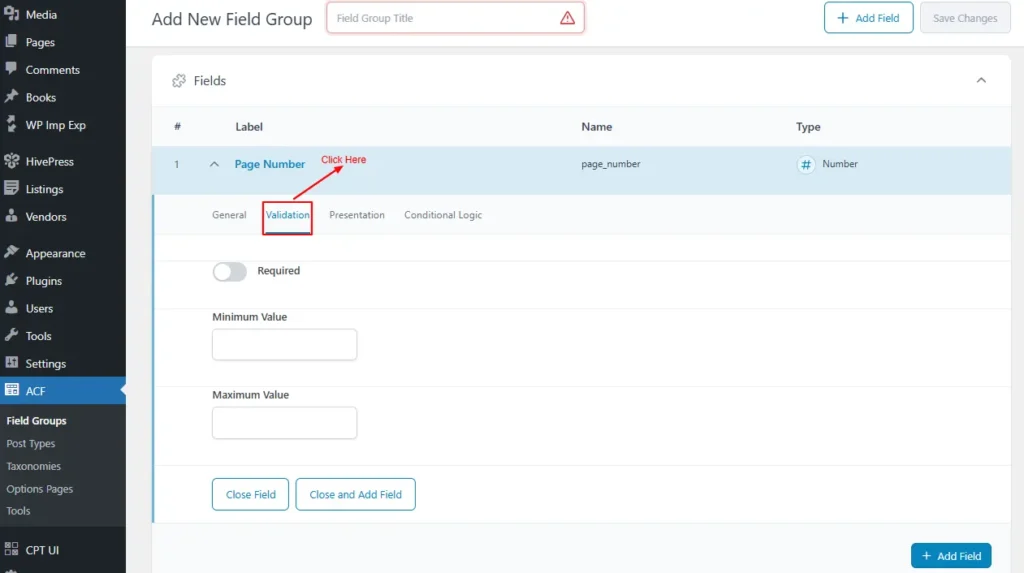Click the Appearance paintbrush icon

12,253
